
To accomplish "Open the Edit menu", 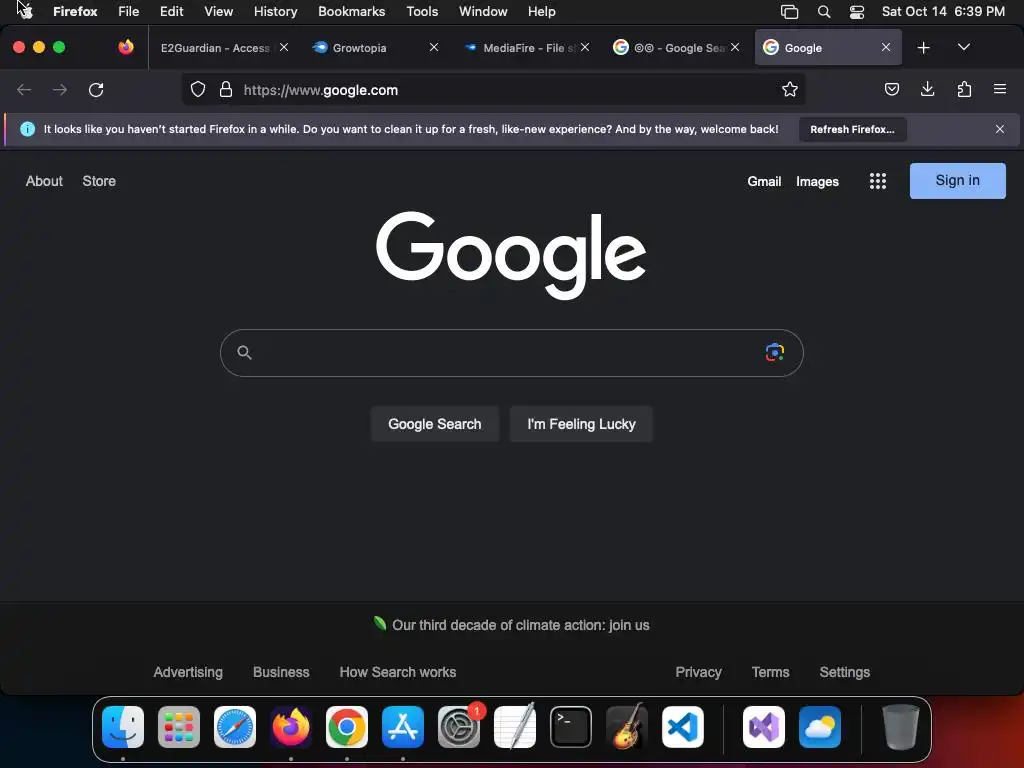I will tap(171, 11).
